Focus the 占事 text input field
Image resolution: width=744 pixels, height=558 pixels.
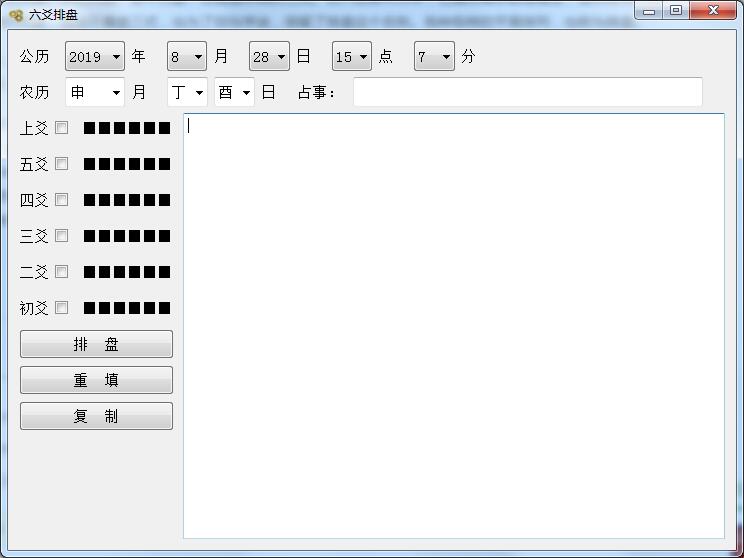tap(528, 92)
